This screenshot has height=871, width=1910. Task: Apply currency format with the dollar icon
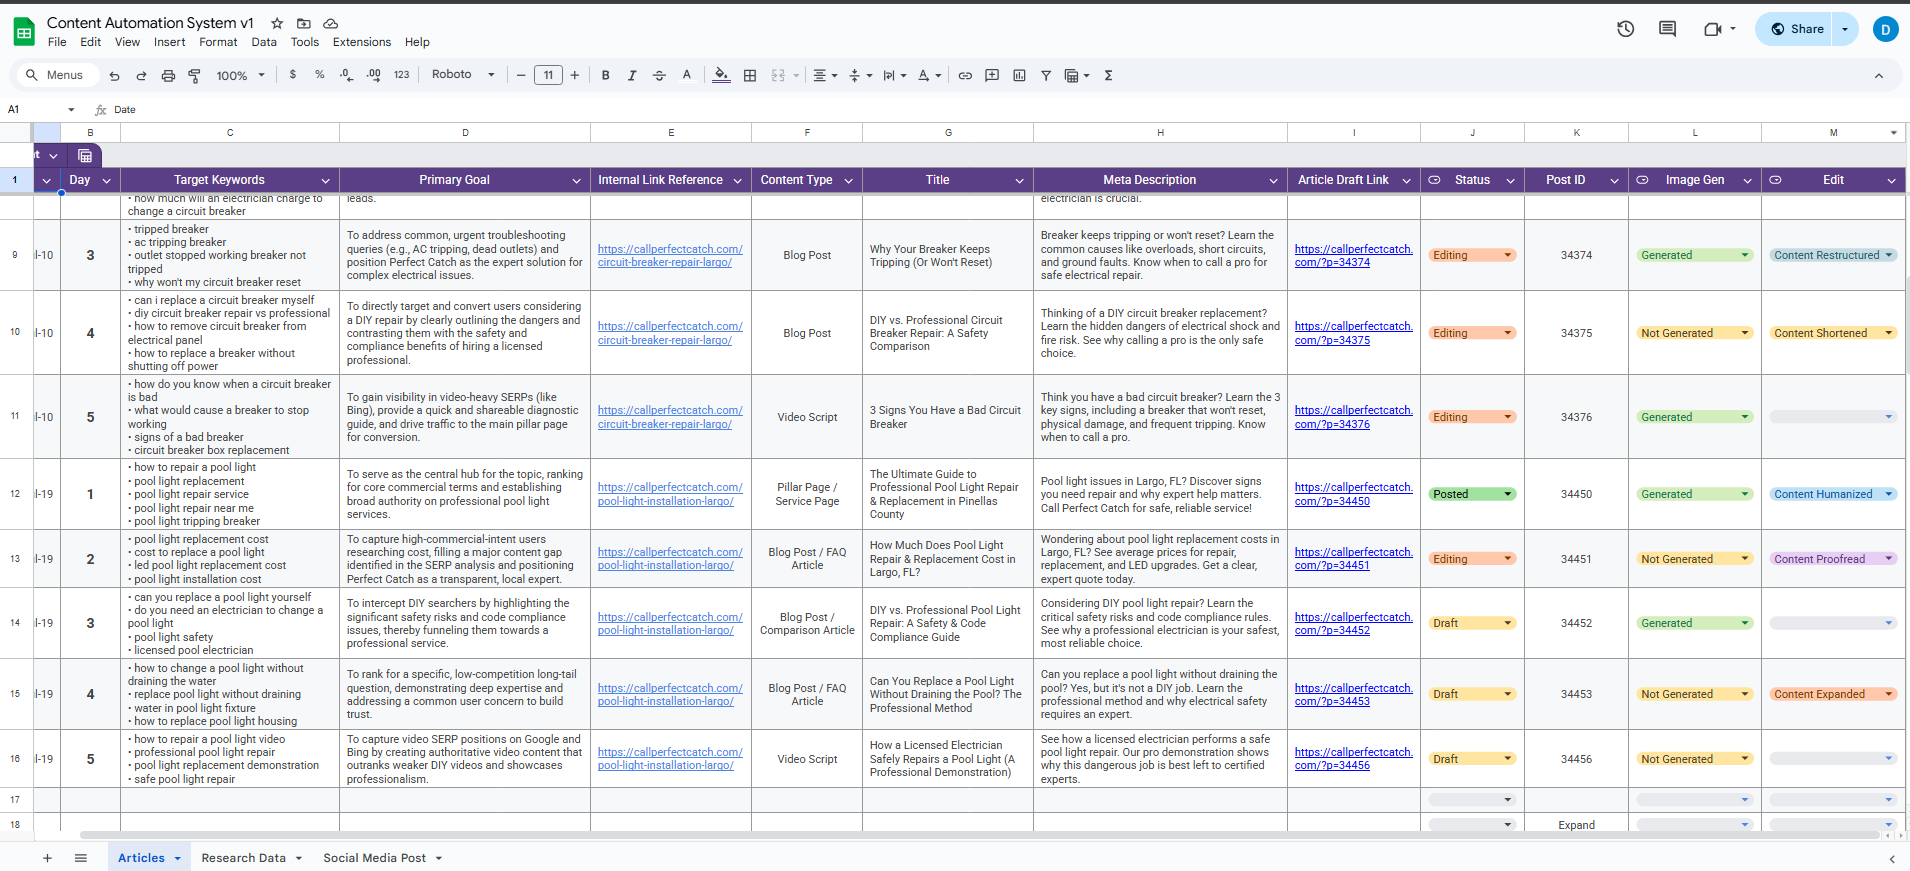293,75
